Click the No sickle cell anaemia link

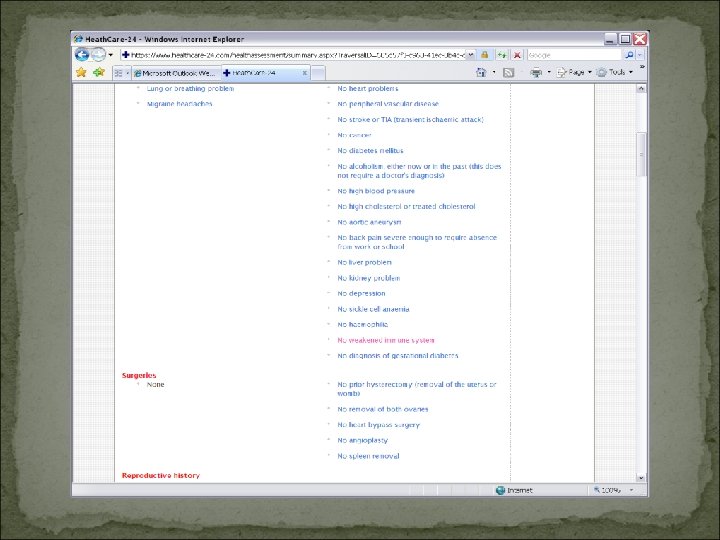[373, 309]
